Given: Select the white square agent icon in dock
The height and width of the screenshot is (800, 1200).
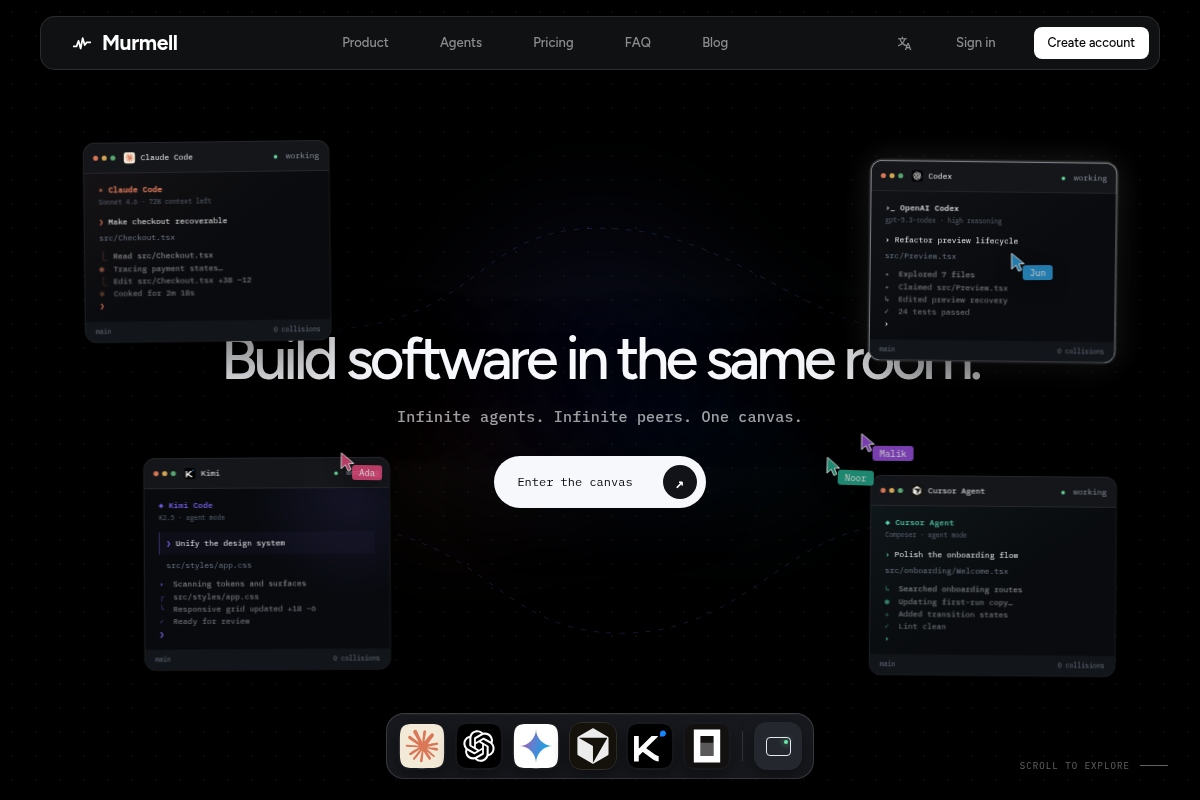Looking at the screenshot, I should pos(707,746).
